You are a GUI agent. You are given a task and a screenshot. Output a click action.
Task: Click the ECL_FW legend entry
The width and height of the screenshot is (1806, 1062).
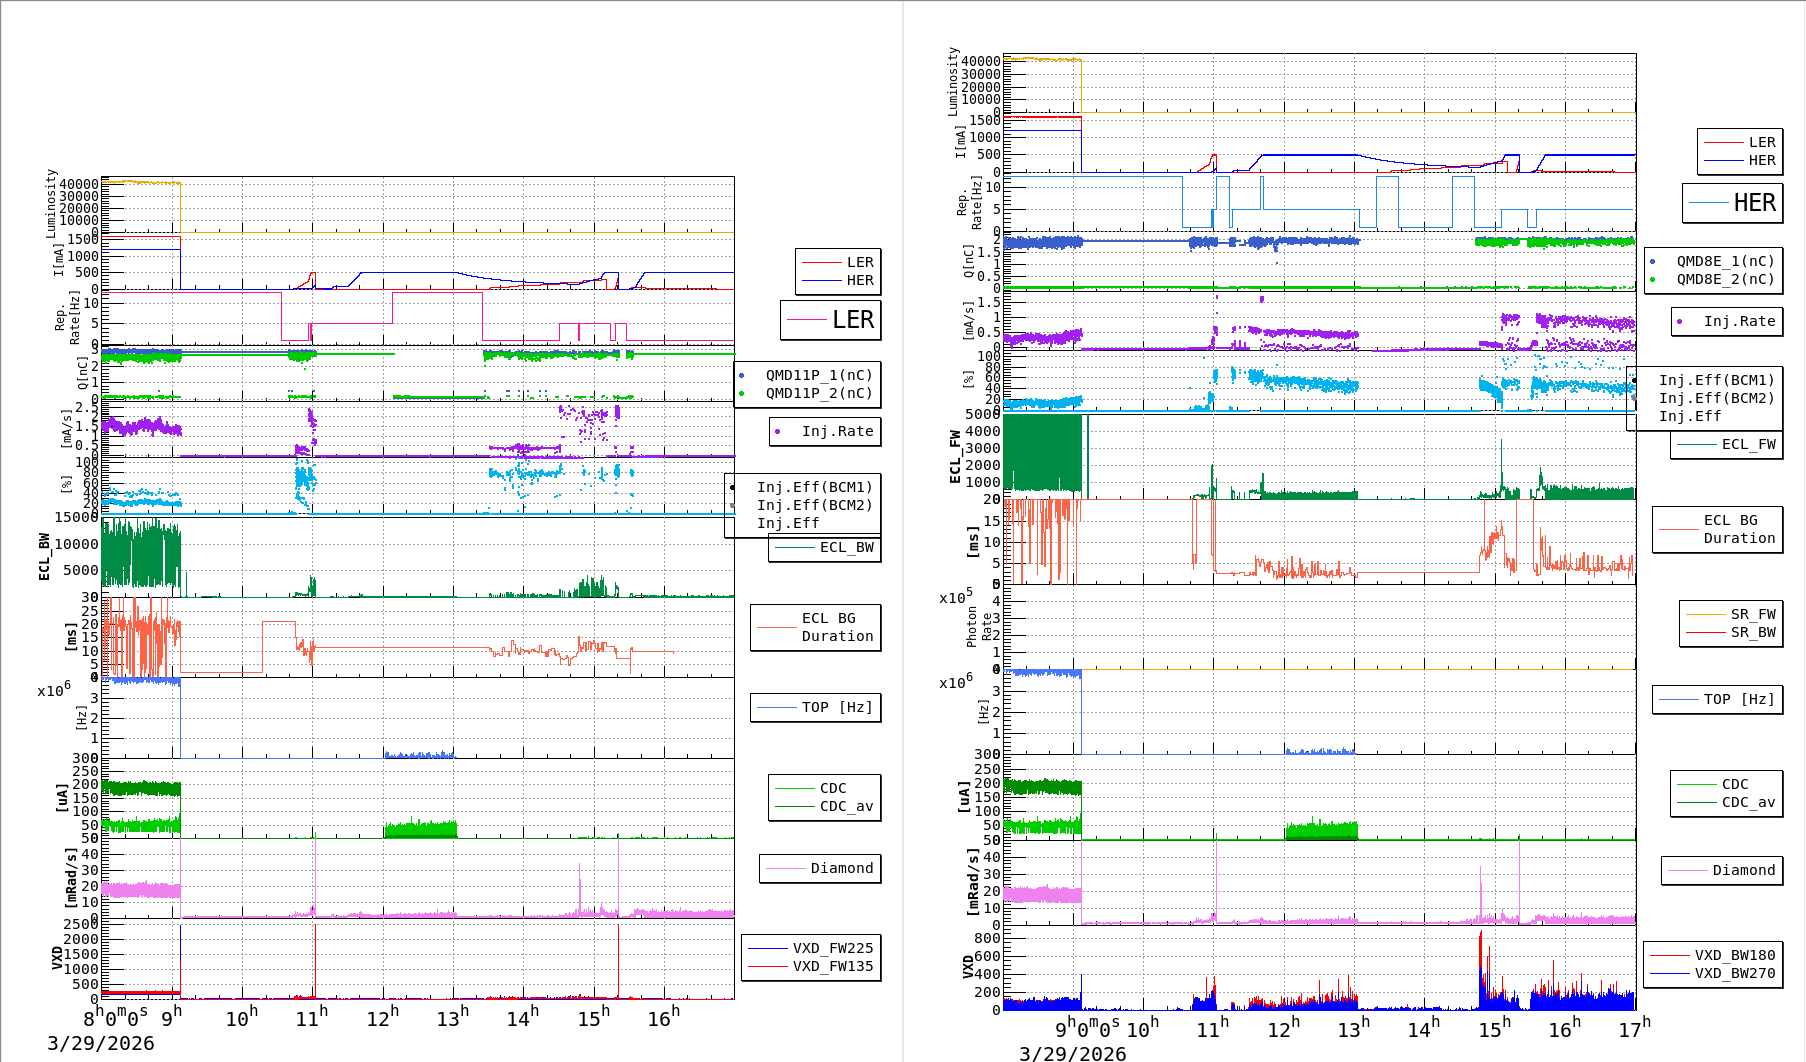[x=1727, y=445]
